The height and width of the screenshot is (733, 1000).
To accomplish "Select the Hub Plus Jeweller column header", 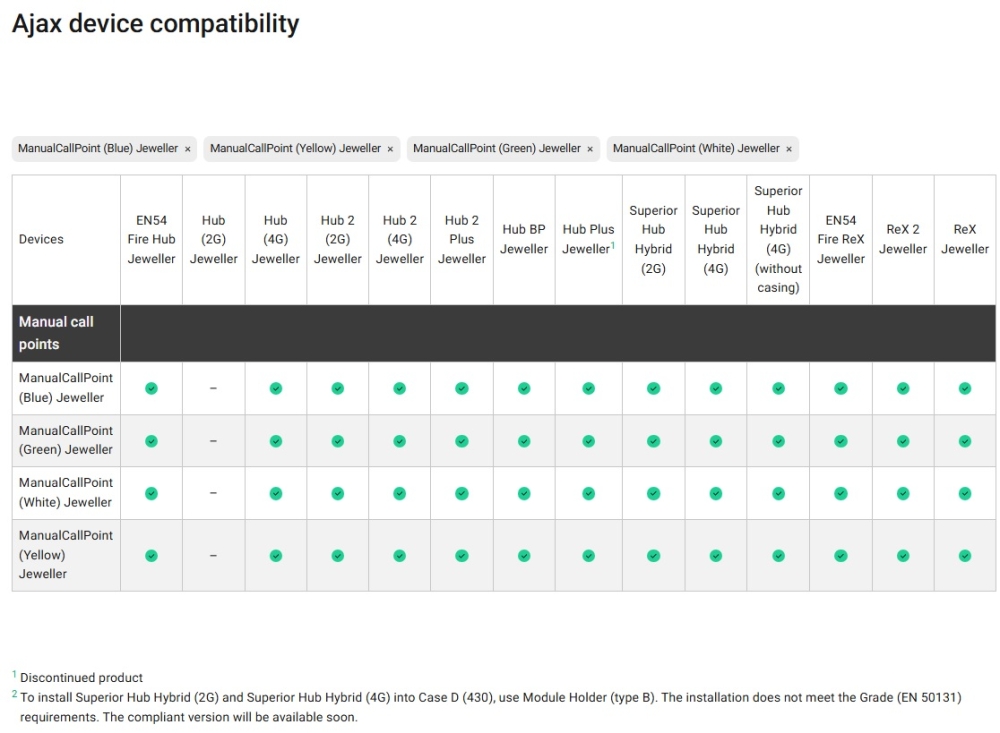I will (588, 239).
